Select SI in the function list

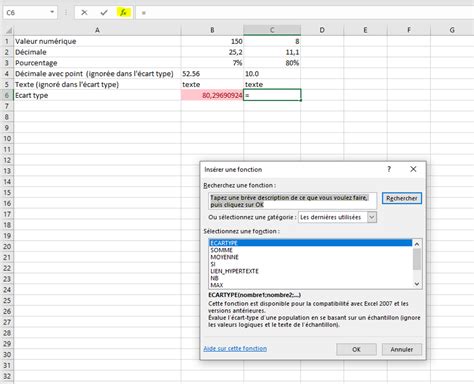pos(310,264)
